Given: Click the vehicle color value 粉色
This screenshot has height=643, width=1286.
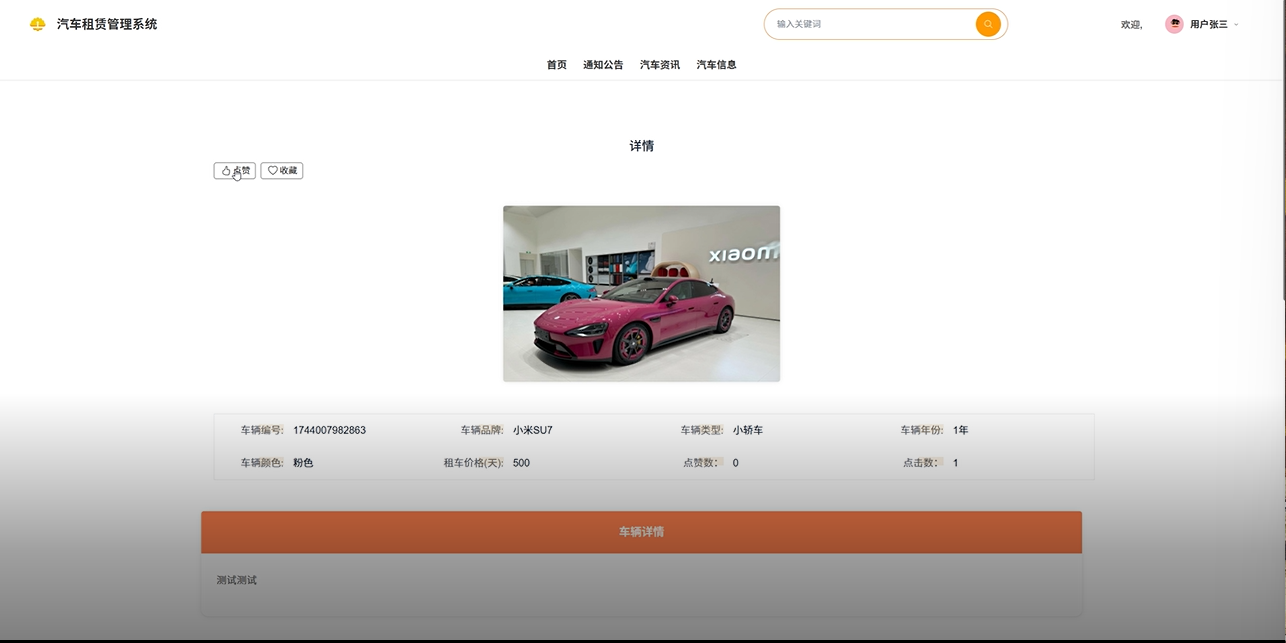Looking at the screenshot, I should coord(303,463).
